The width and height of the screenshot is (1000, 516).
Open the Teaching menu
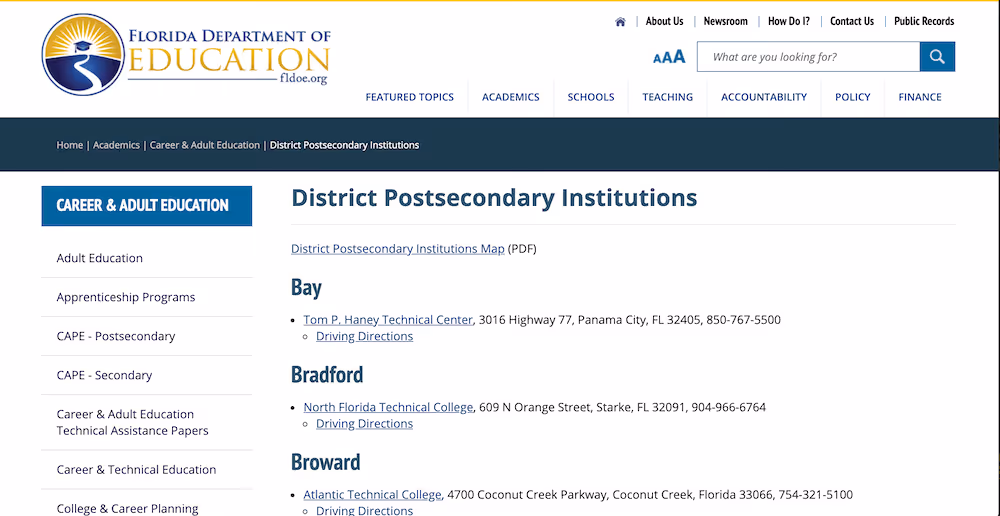click(667, 97)
